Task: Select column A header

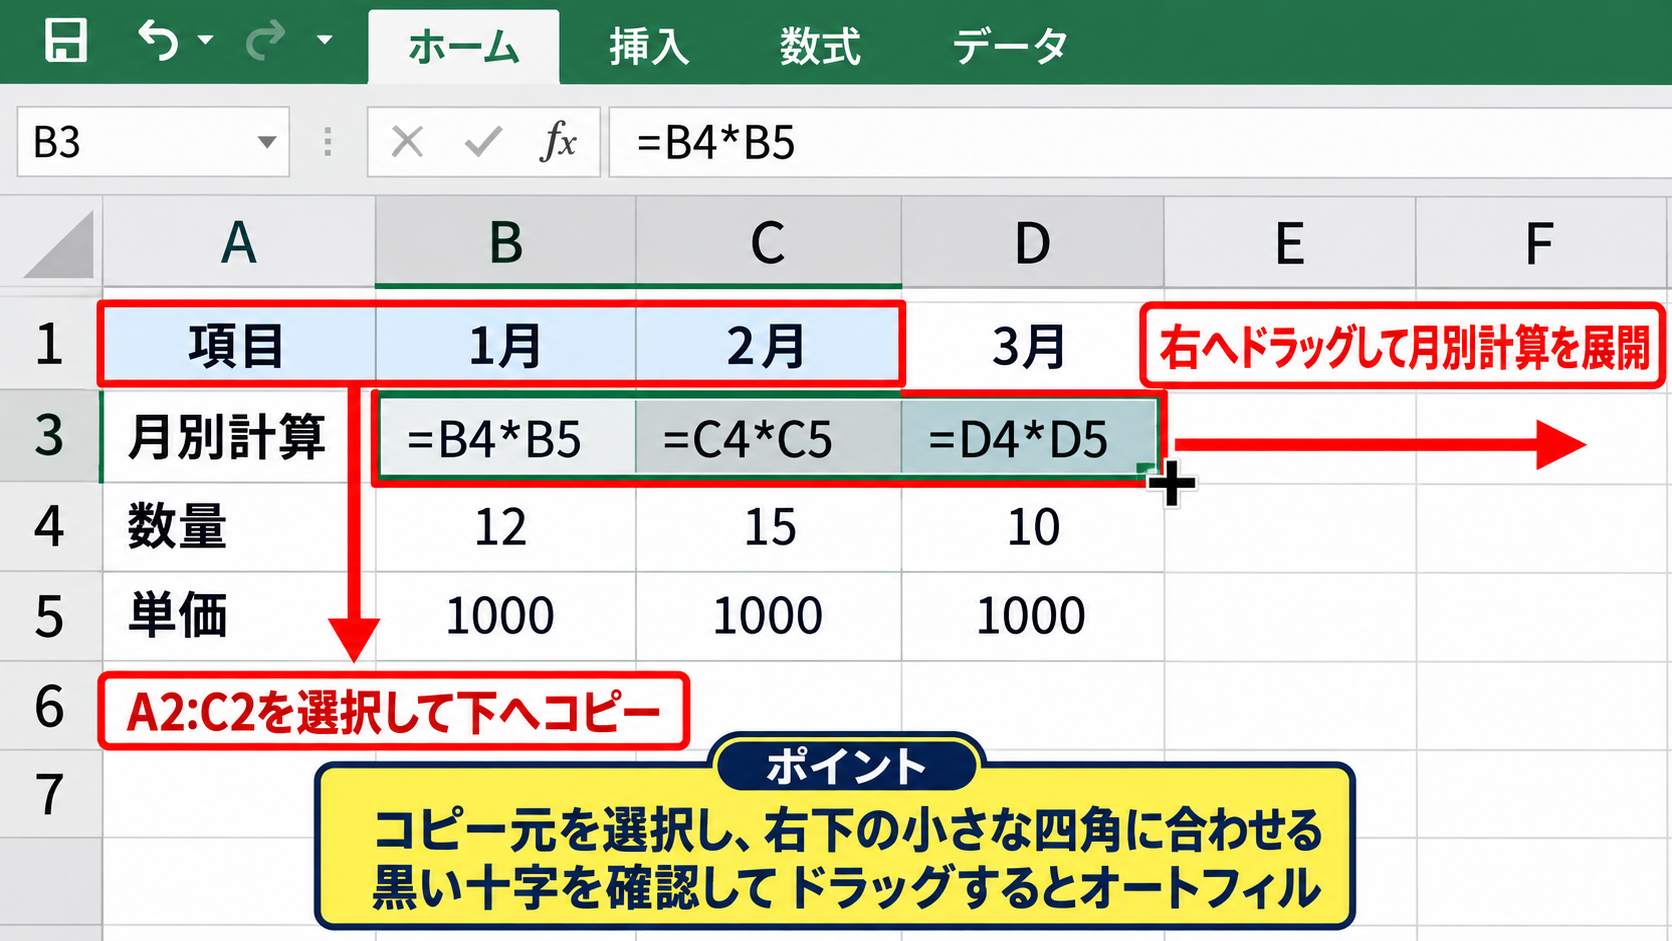Action: (x=239, y=243)
